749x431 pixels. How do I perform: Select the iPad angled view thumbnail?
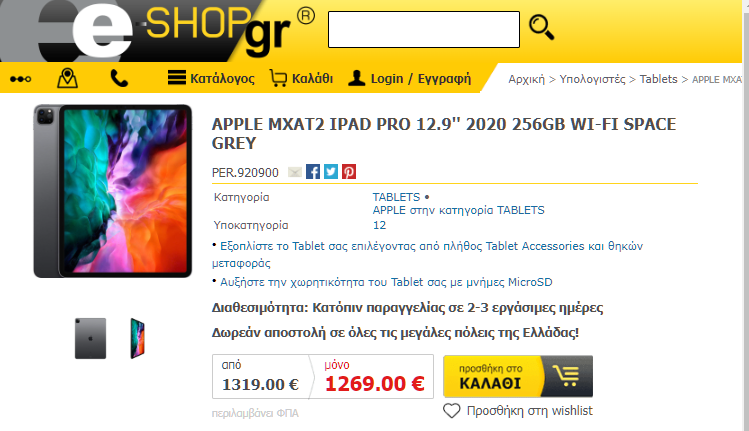click(138, 338)
